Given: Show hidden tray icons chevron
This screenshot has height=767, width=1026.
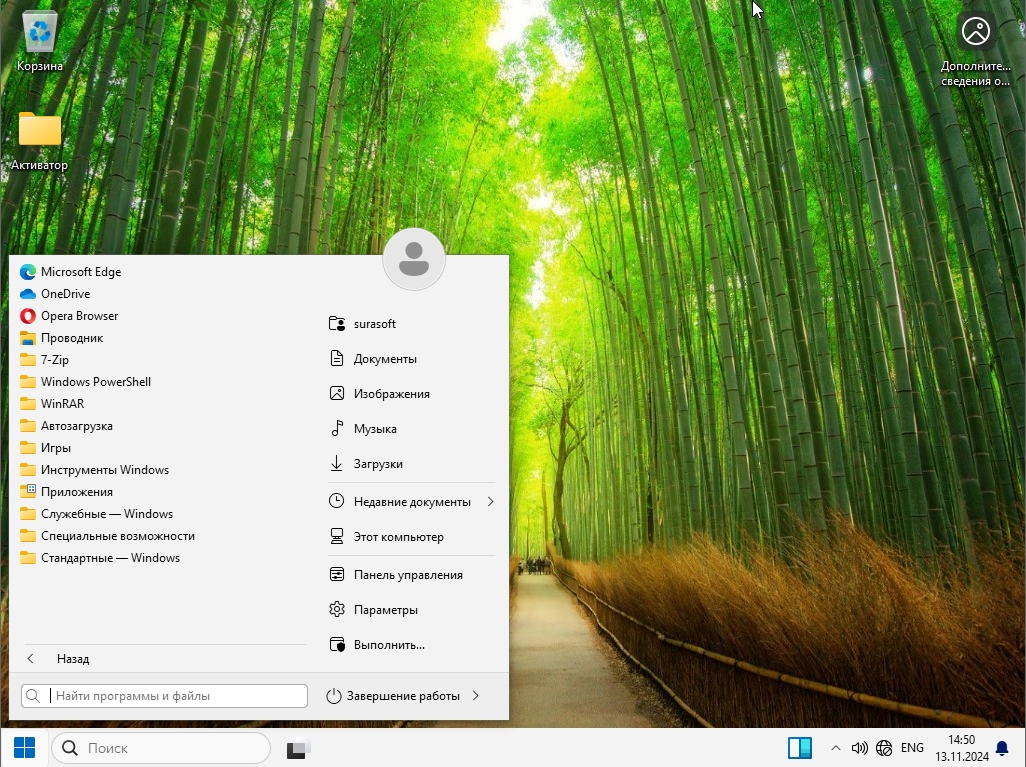Looking at the screenshot, I should tap(835, 748).
